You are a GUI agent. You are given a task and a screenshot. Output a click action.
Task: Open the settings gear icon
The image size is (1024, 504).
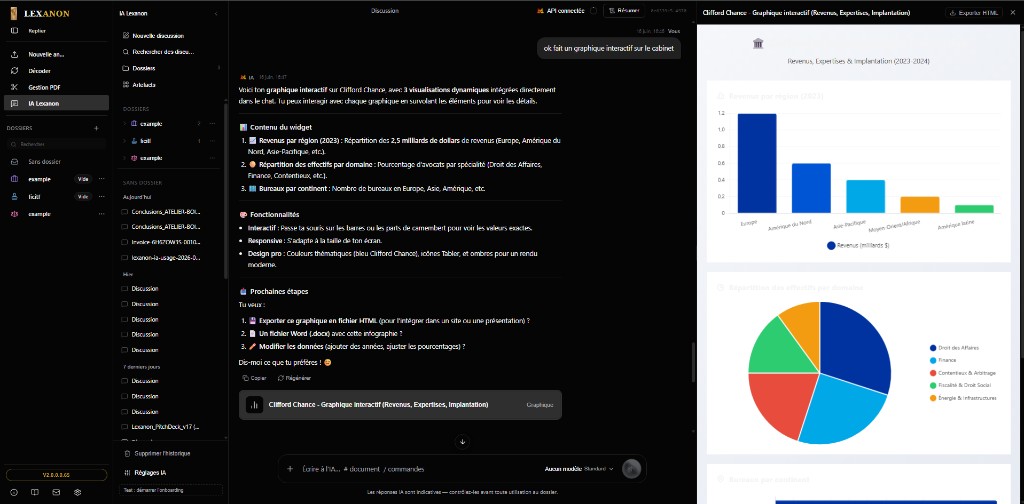(77, 492)
